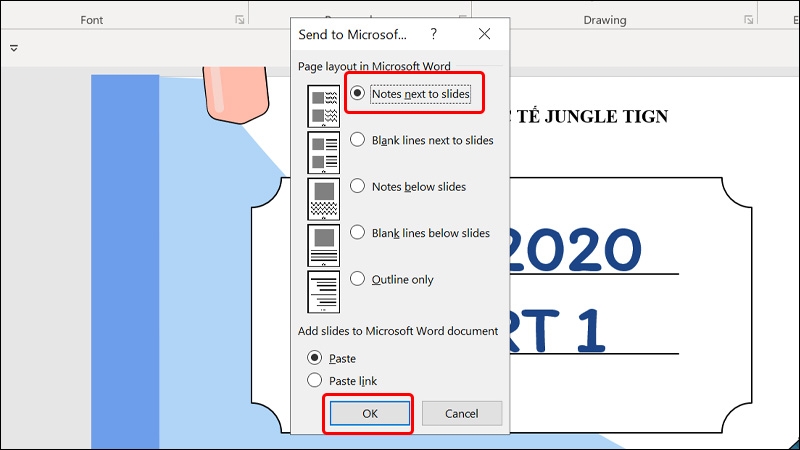Click the '2020' text on the slide
This screenshot has height=450, width=800.
576,249
